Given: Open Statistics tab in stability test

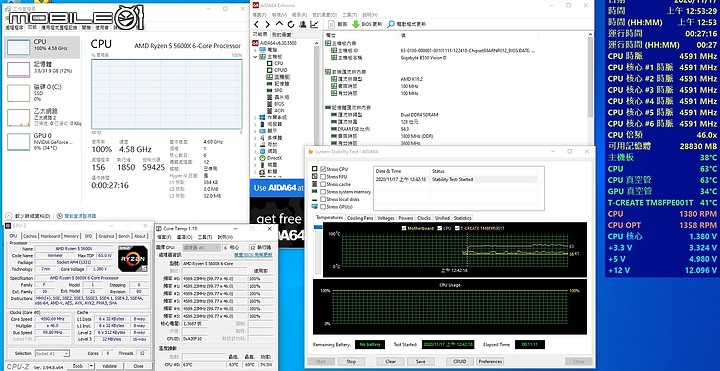Looking at the screenshot, I should tap(462, 218).
